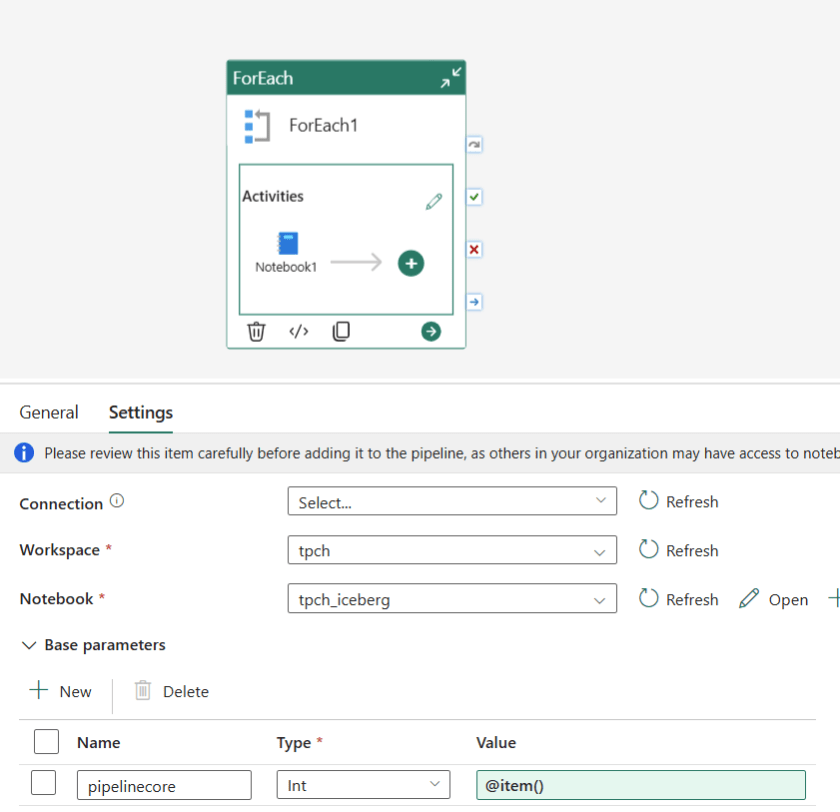Select the green On success checkmark connector

click(x=473, y=196)
